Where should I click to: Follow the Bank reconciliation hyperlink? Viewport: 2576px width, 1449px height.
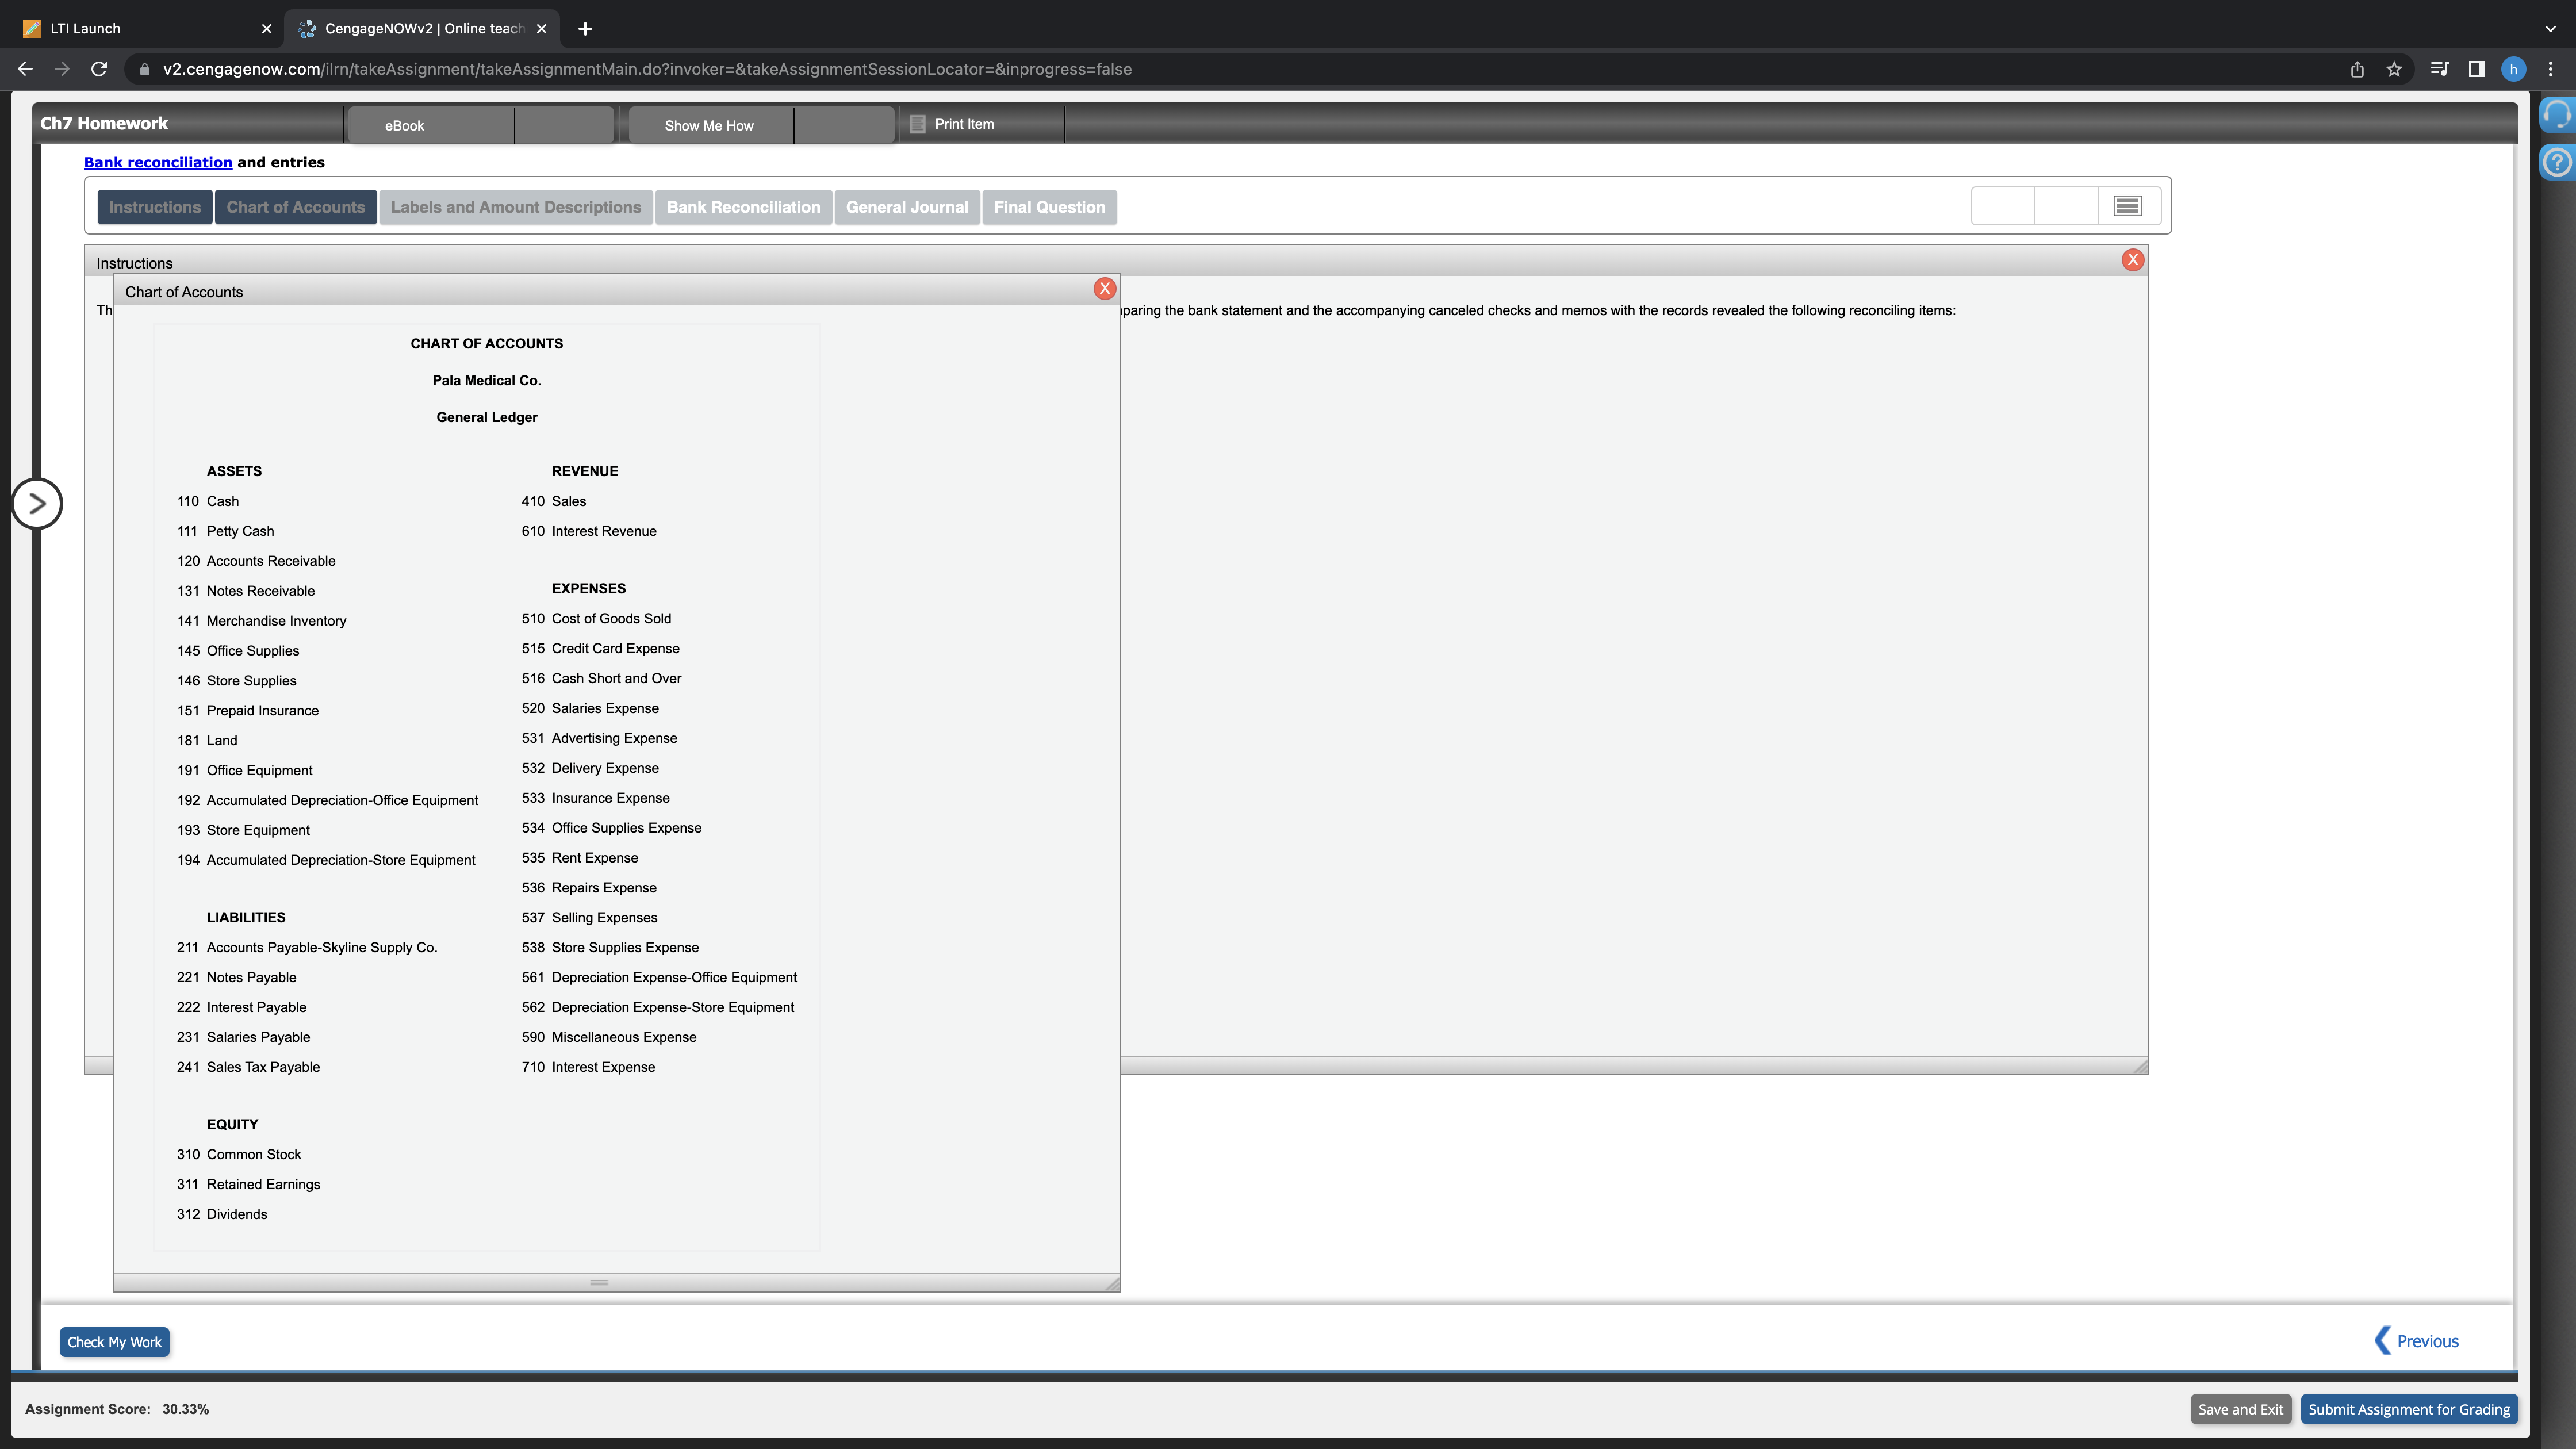click(x=158, y=162)
